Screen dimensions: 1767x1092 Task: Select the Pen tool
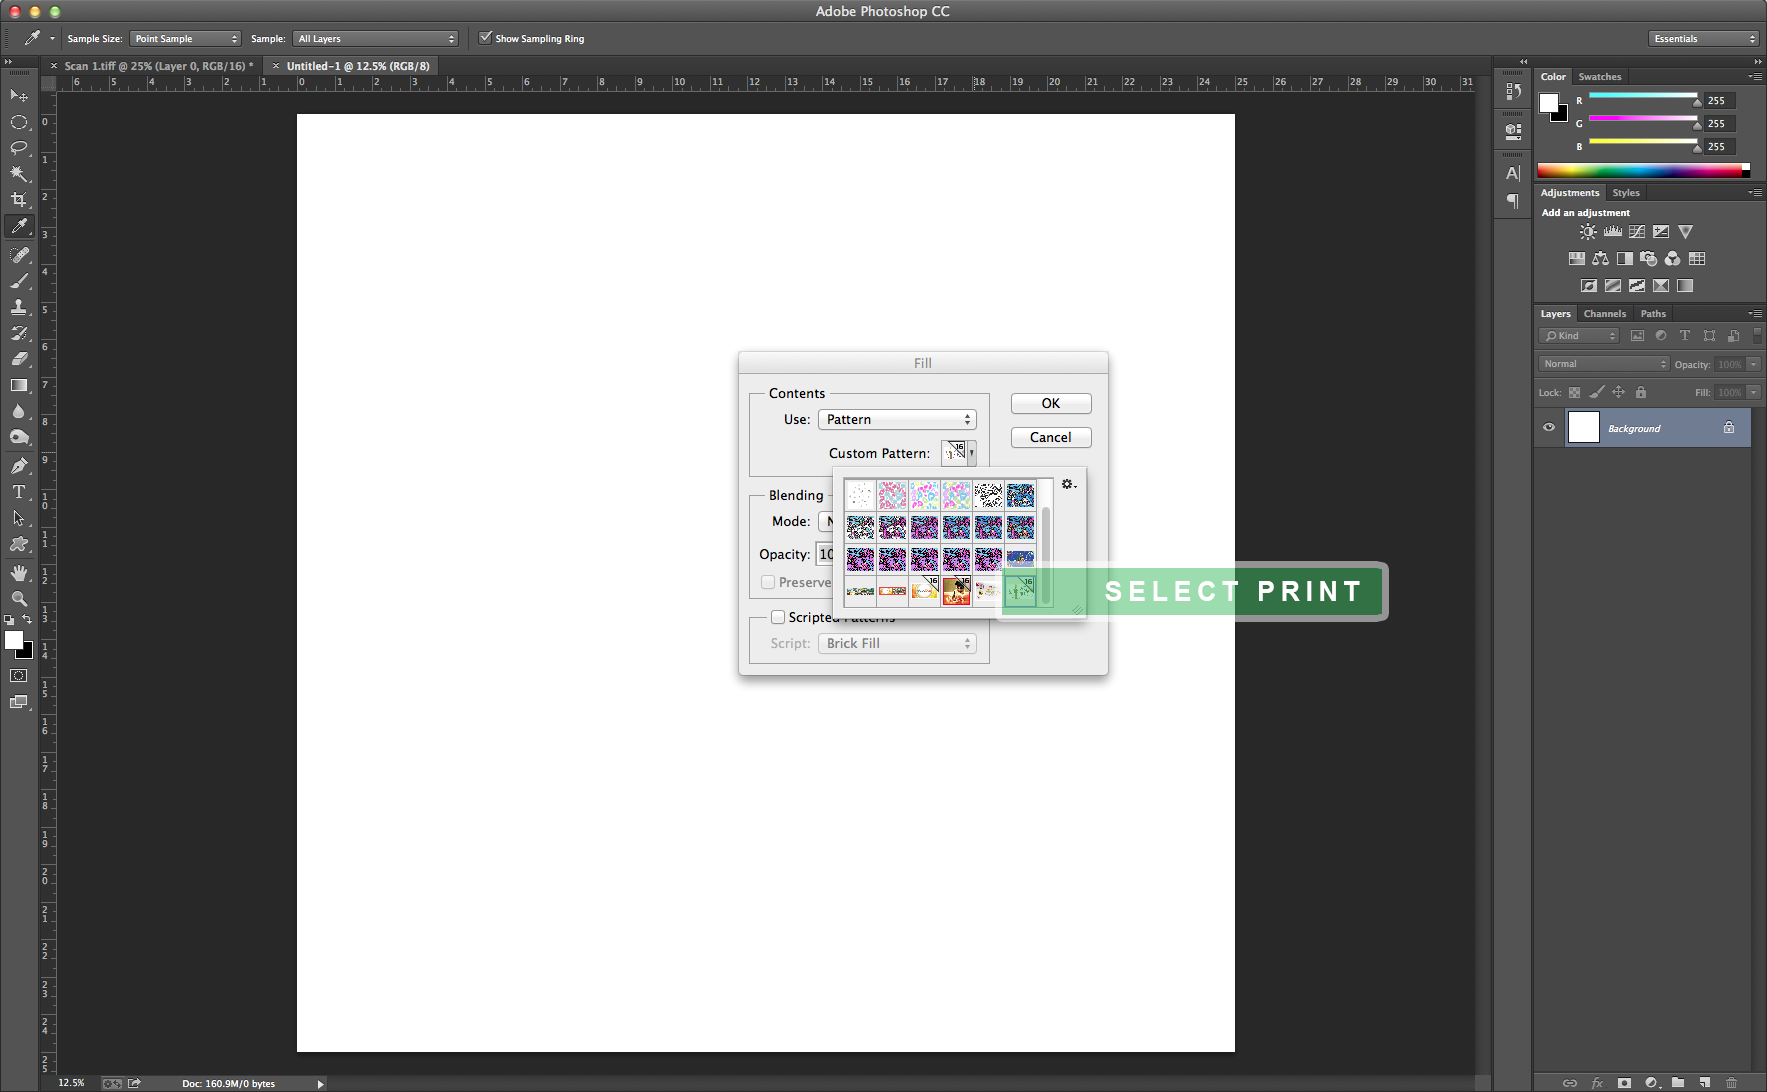(x=19, y=466)
